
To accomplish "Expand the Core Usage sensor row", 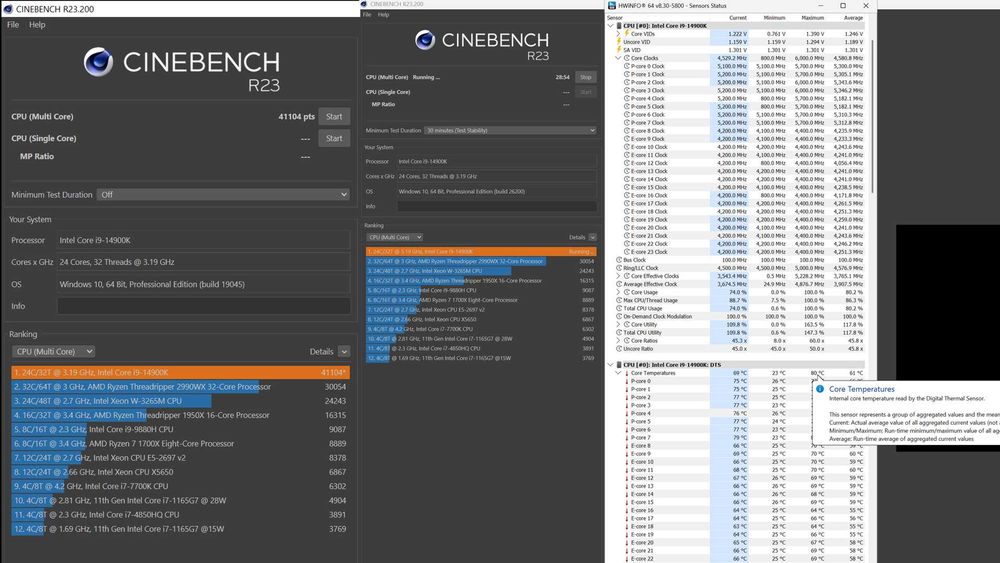I will point(618,292).
